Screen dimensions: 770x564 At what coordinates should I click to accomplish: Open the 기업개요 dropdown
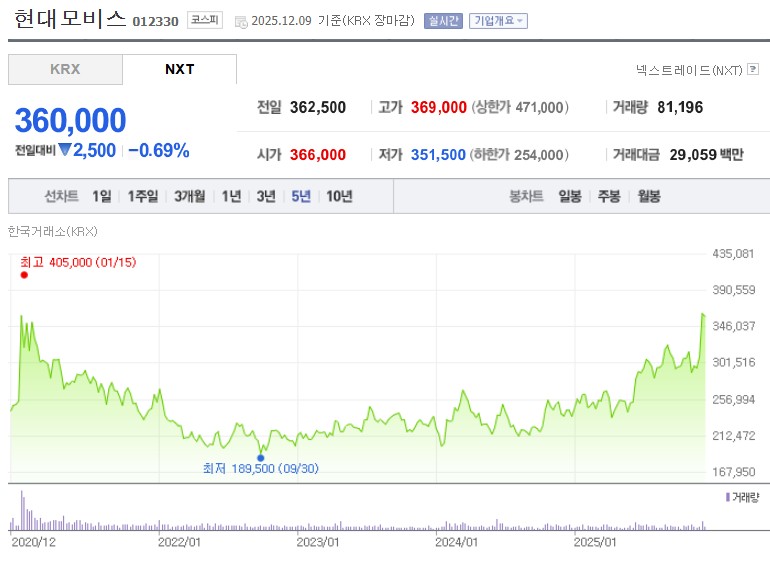point(498,21)
